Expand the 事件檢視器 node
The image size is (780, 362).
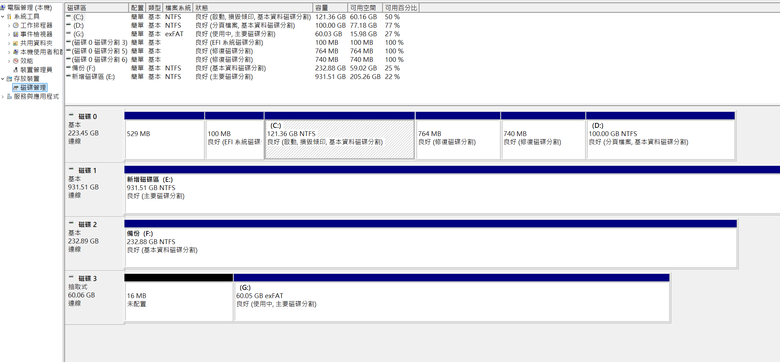pyautogui.click(x=9, y=34)
